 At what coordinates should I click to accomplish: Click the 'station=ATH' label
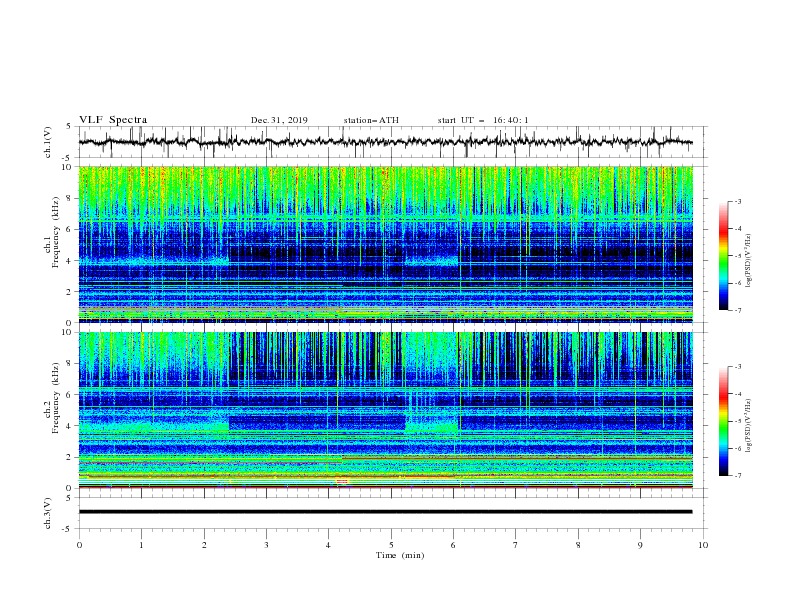(371, 120)
